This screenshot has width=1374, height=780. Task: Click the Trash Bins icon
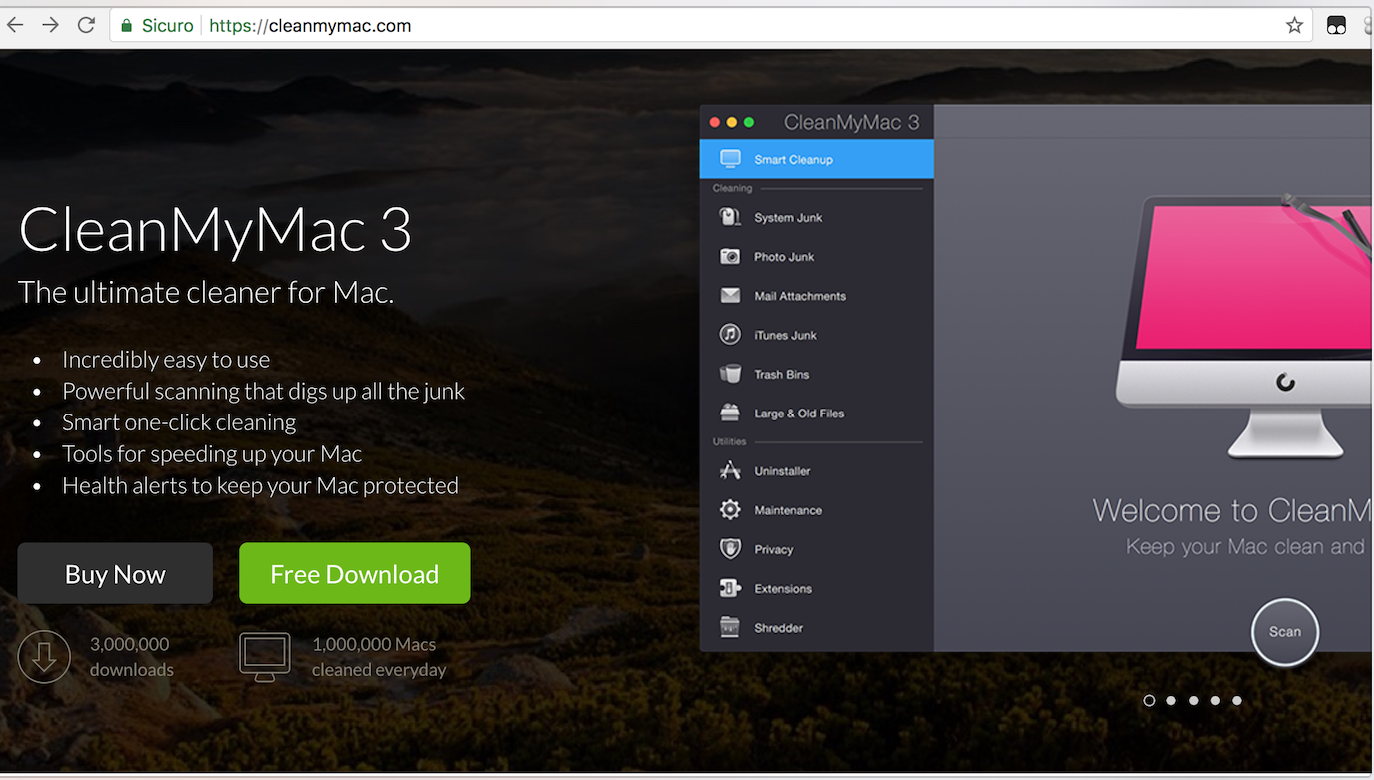coord(731,374)
